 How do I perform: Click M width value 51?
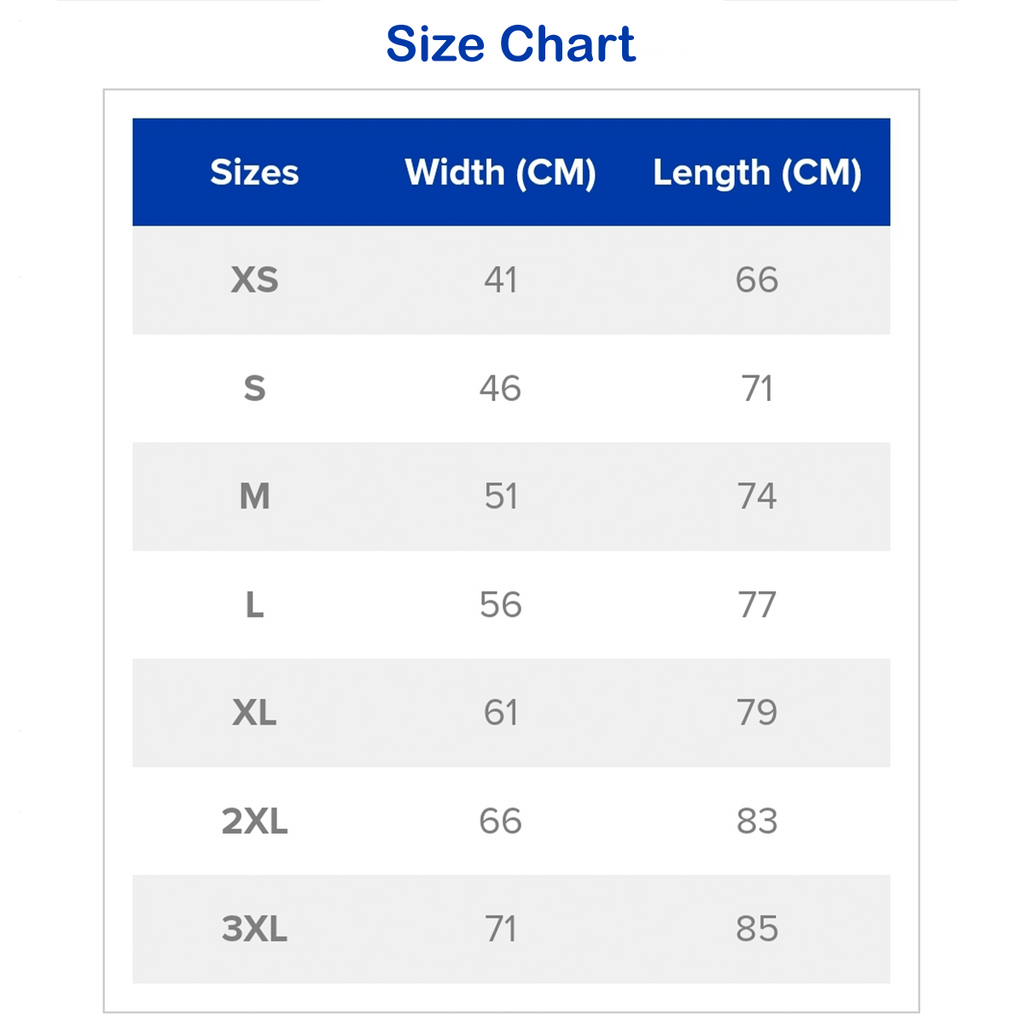coord(501,496)
